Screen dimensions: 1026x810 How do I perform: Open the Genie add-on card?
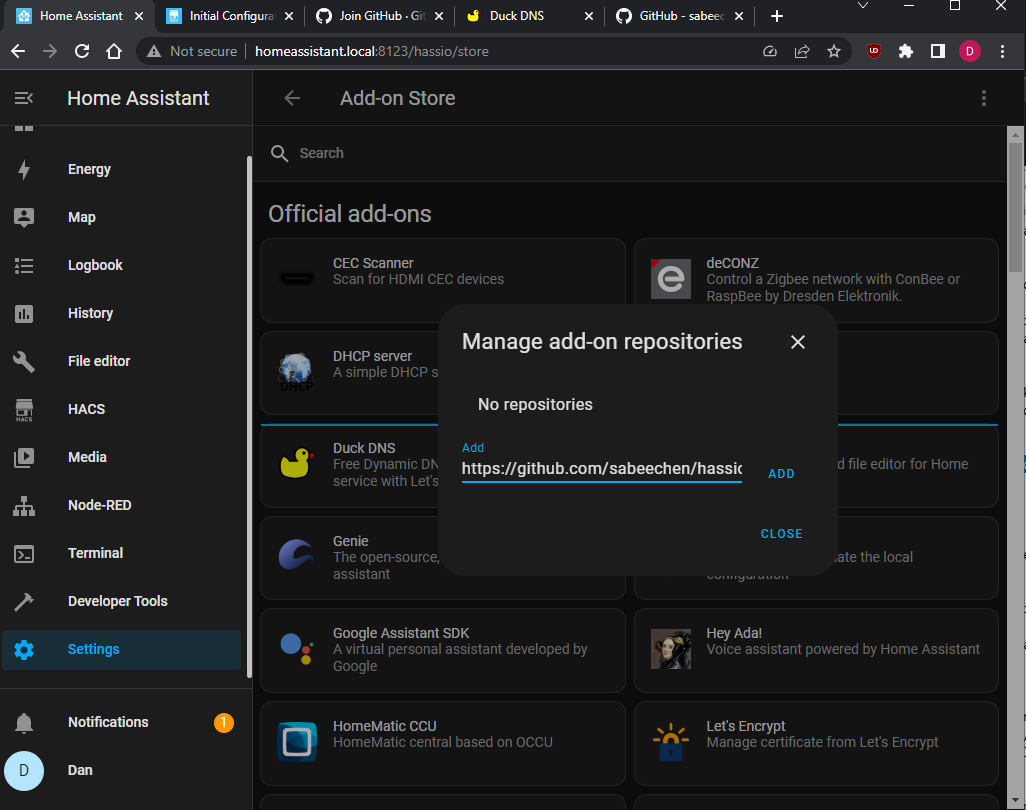pos(350,557)
